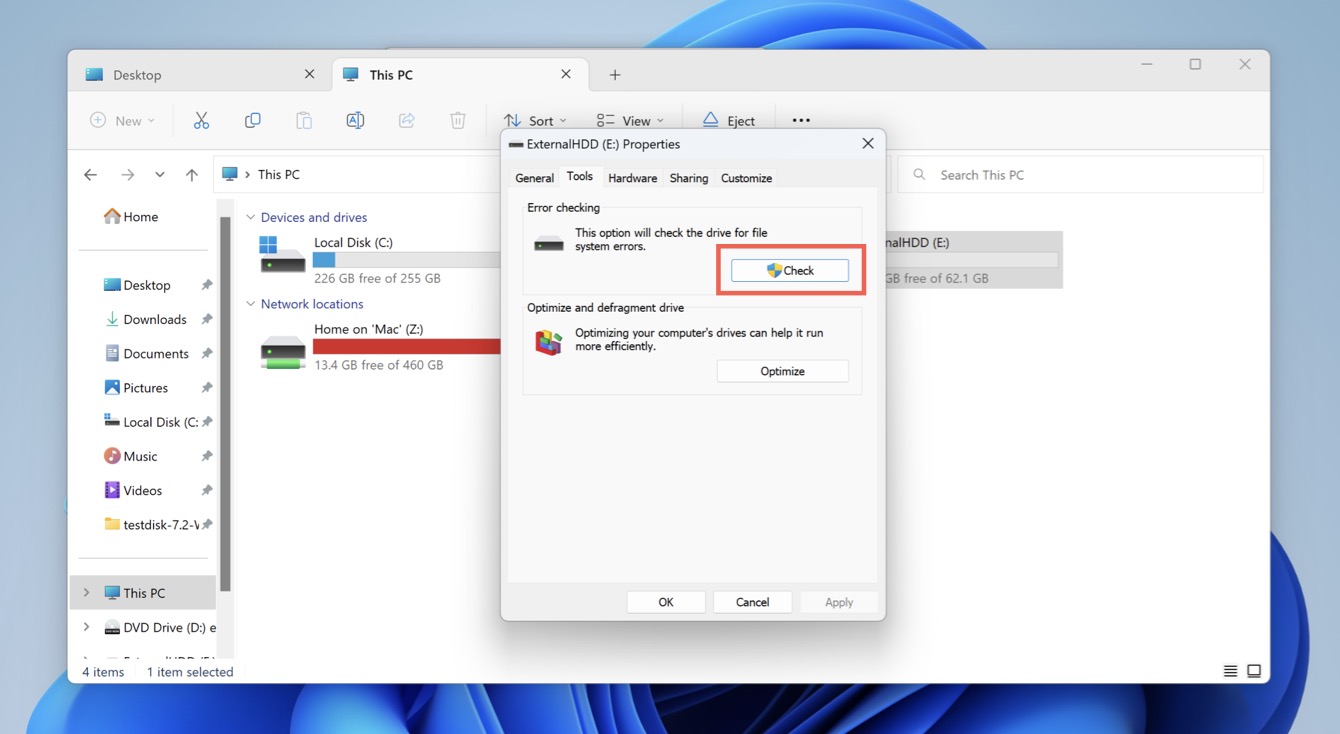The height and width of the screenshot is (734, 1340).
Task: Unpin Music using its pin icon
Action: pos(206,456)
